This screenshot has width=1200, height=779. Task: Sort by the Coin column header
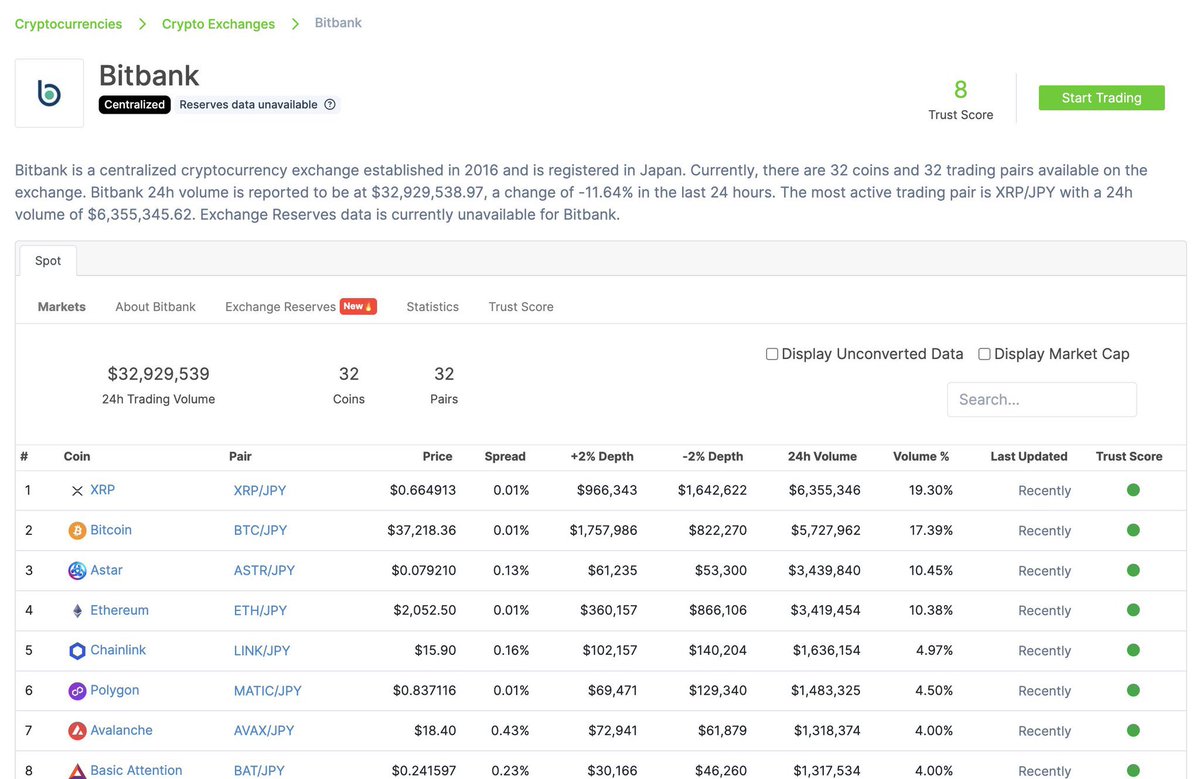coord(77,456)
